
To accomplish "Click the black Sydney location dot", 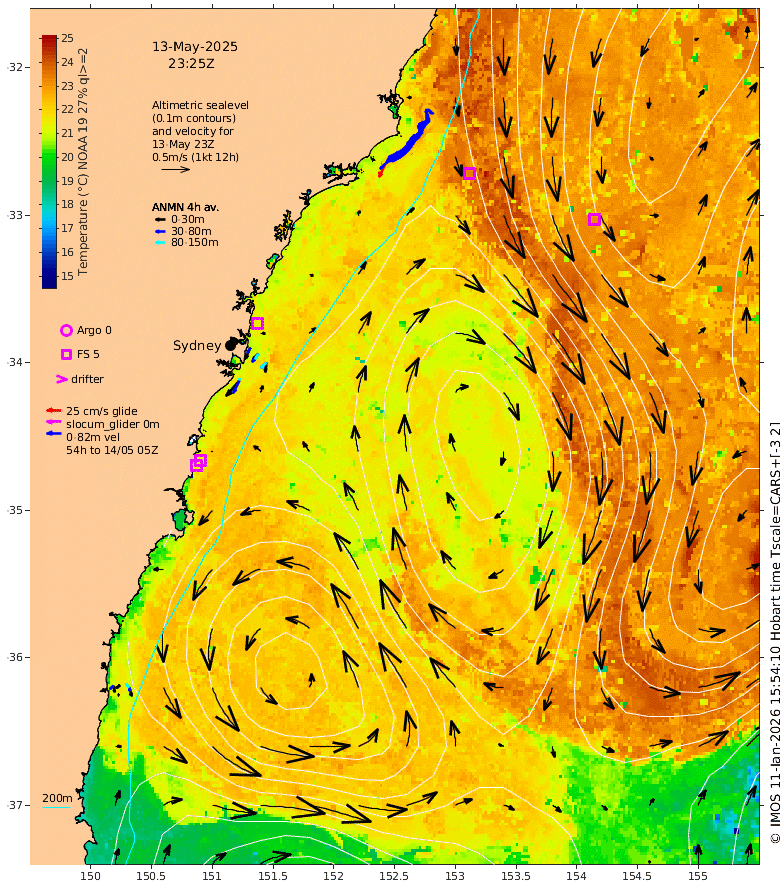I will 230,345.
